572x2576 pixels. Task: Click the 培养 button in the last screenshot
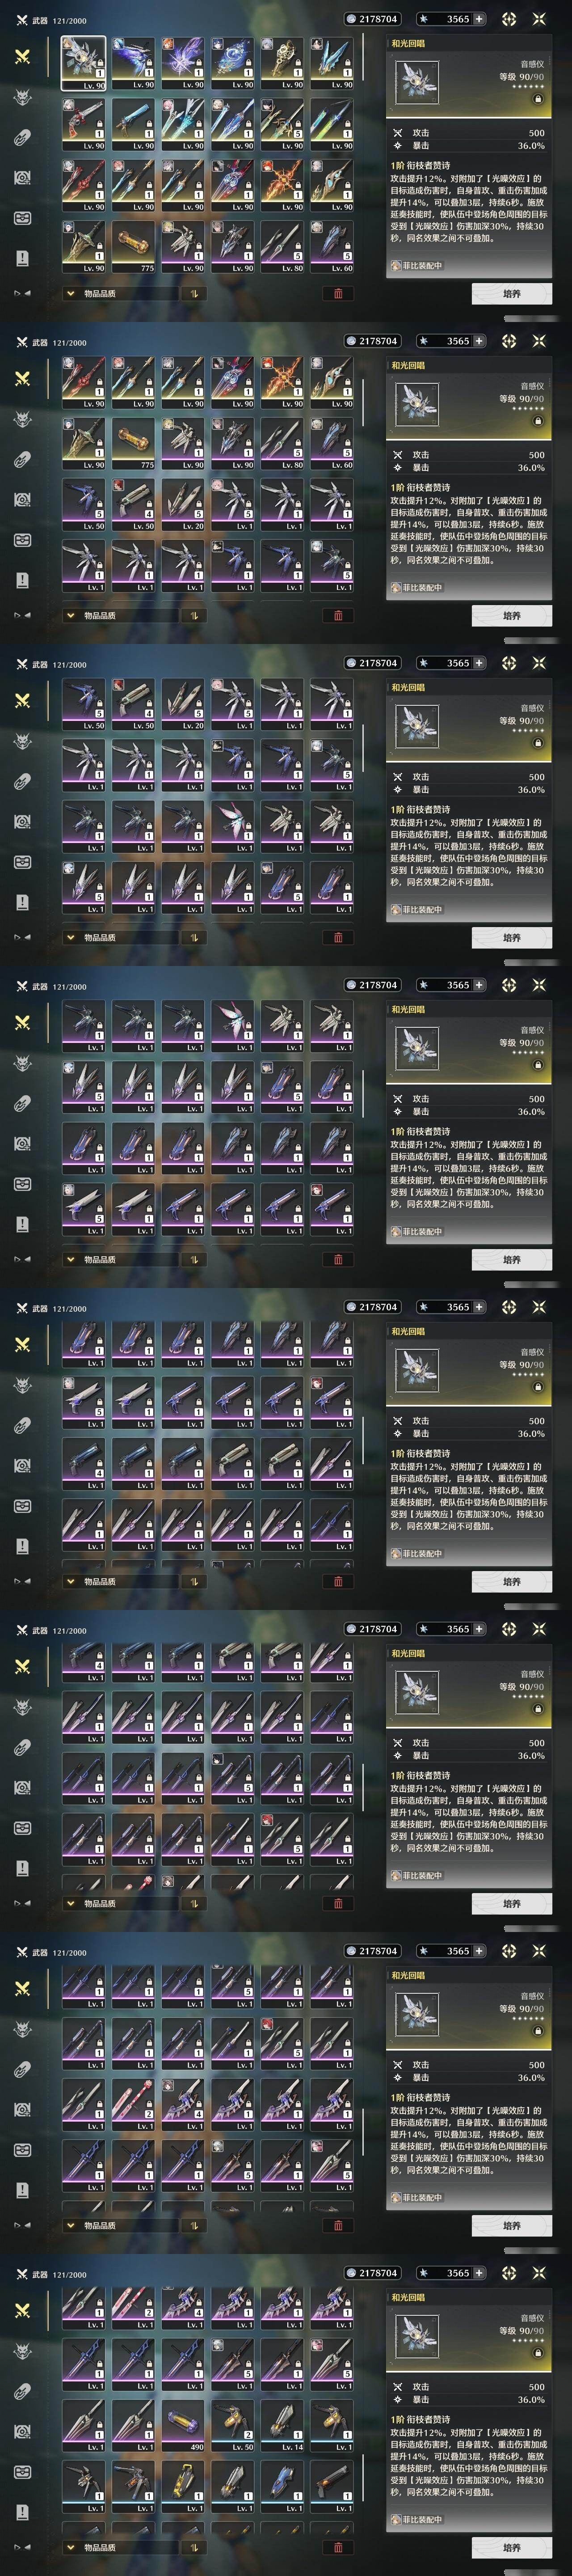511,2547
